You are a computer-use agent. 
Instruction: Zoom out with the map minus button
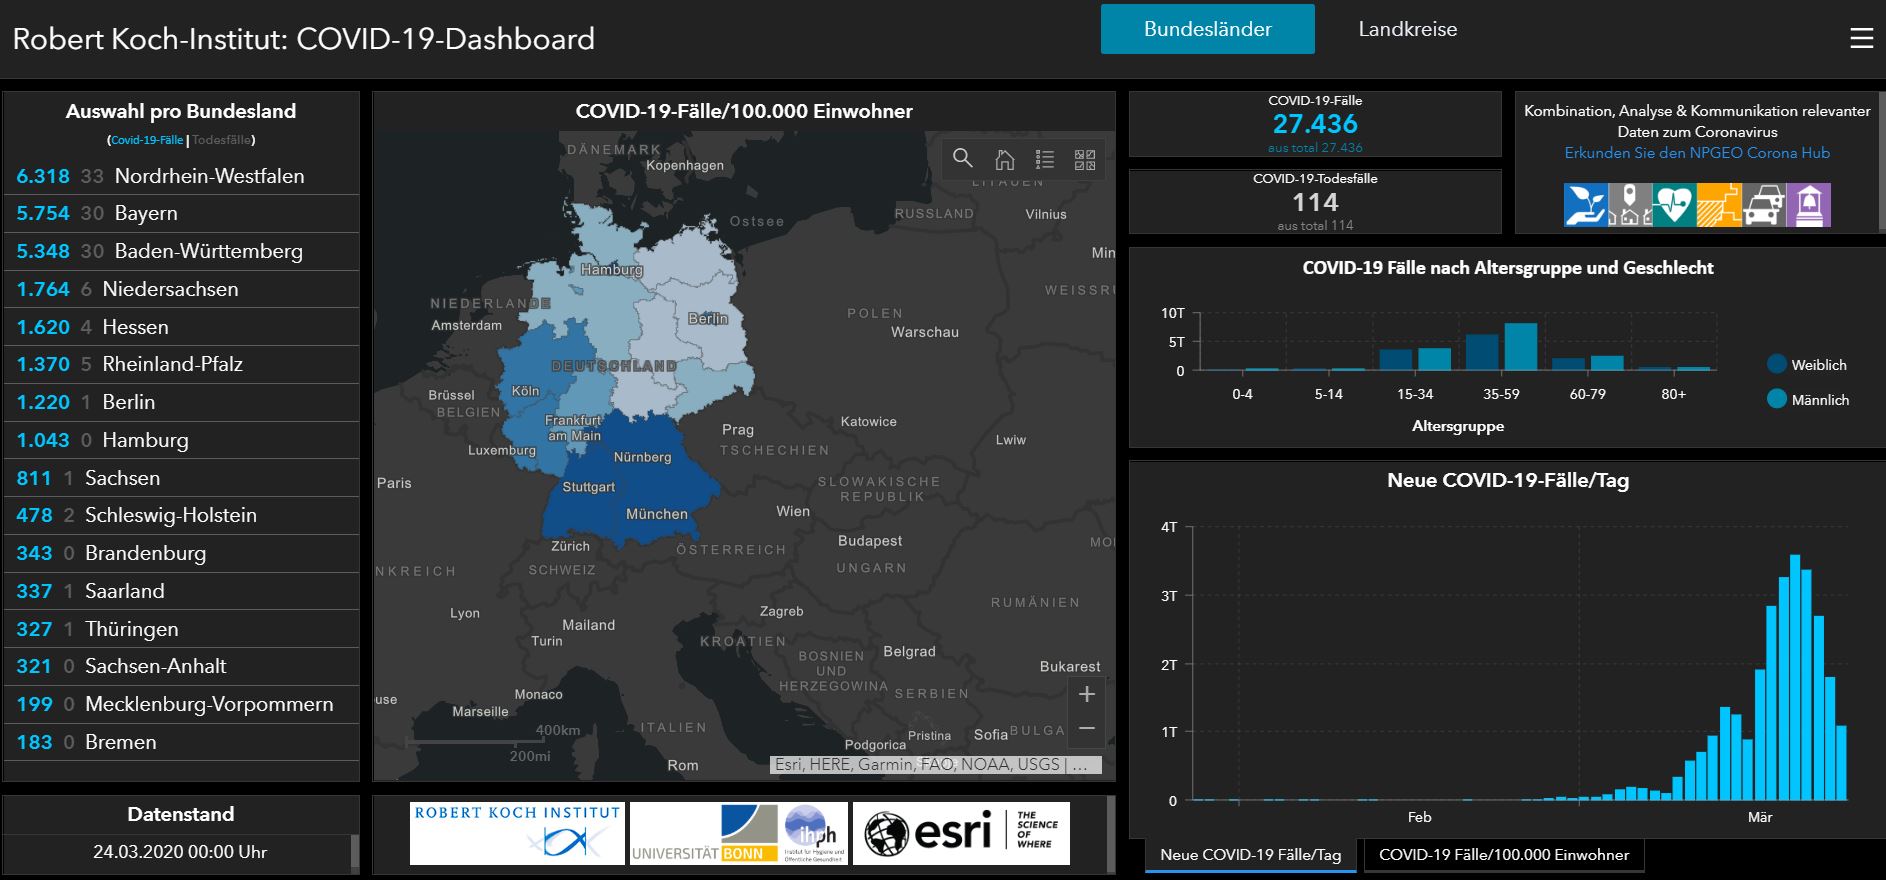(x=1087, y=728)
